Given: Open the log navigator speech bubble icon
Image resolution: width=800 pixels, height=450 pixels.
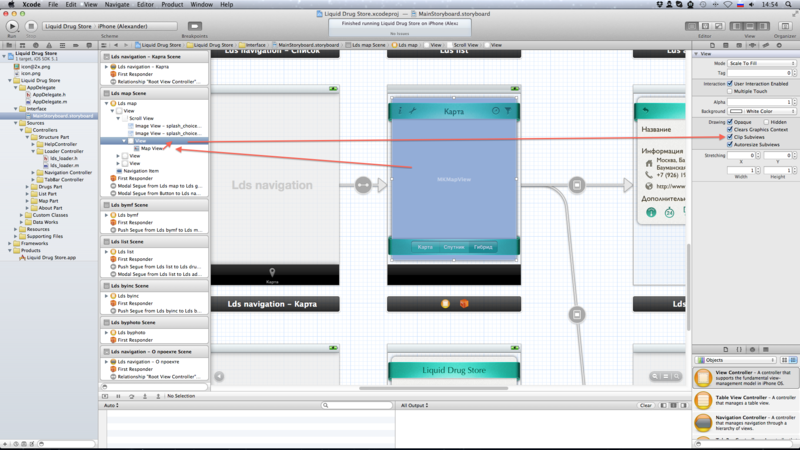Looking at the screenshot, I should pyautogui.click(x=89, y=45).
